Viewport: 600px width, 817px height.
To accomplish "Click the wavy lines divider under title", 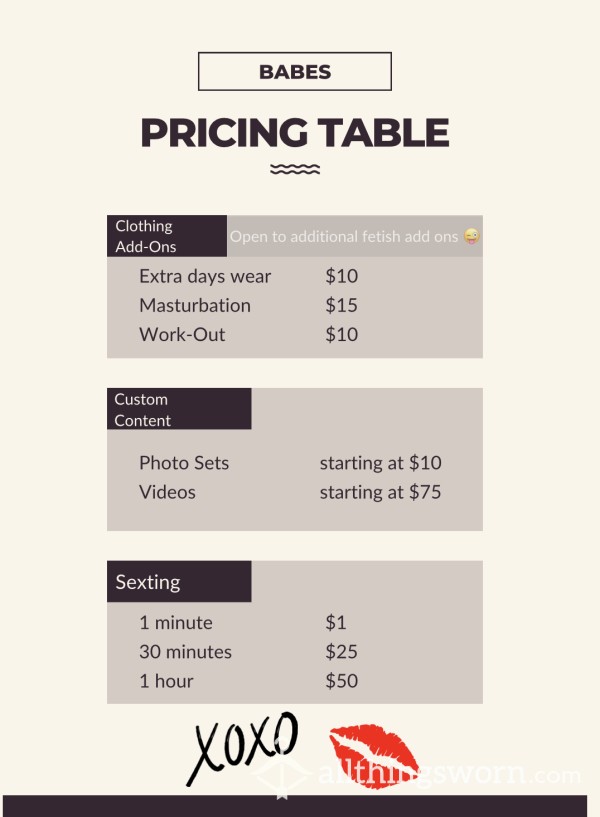I will click(295, 169).
